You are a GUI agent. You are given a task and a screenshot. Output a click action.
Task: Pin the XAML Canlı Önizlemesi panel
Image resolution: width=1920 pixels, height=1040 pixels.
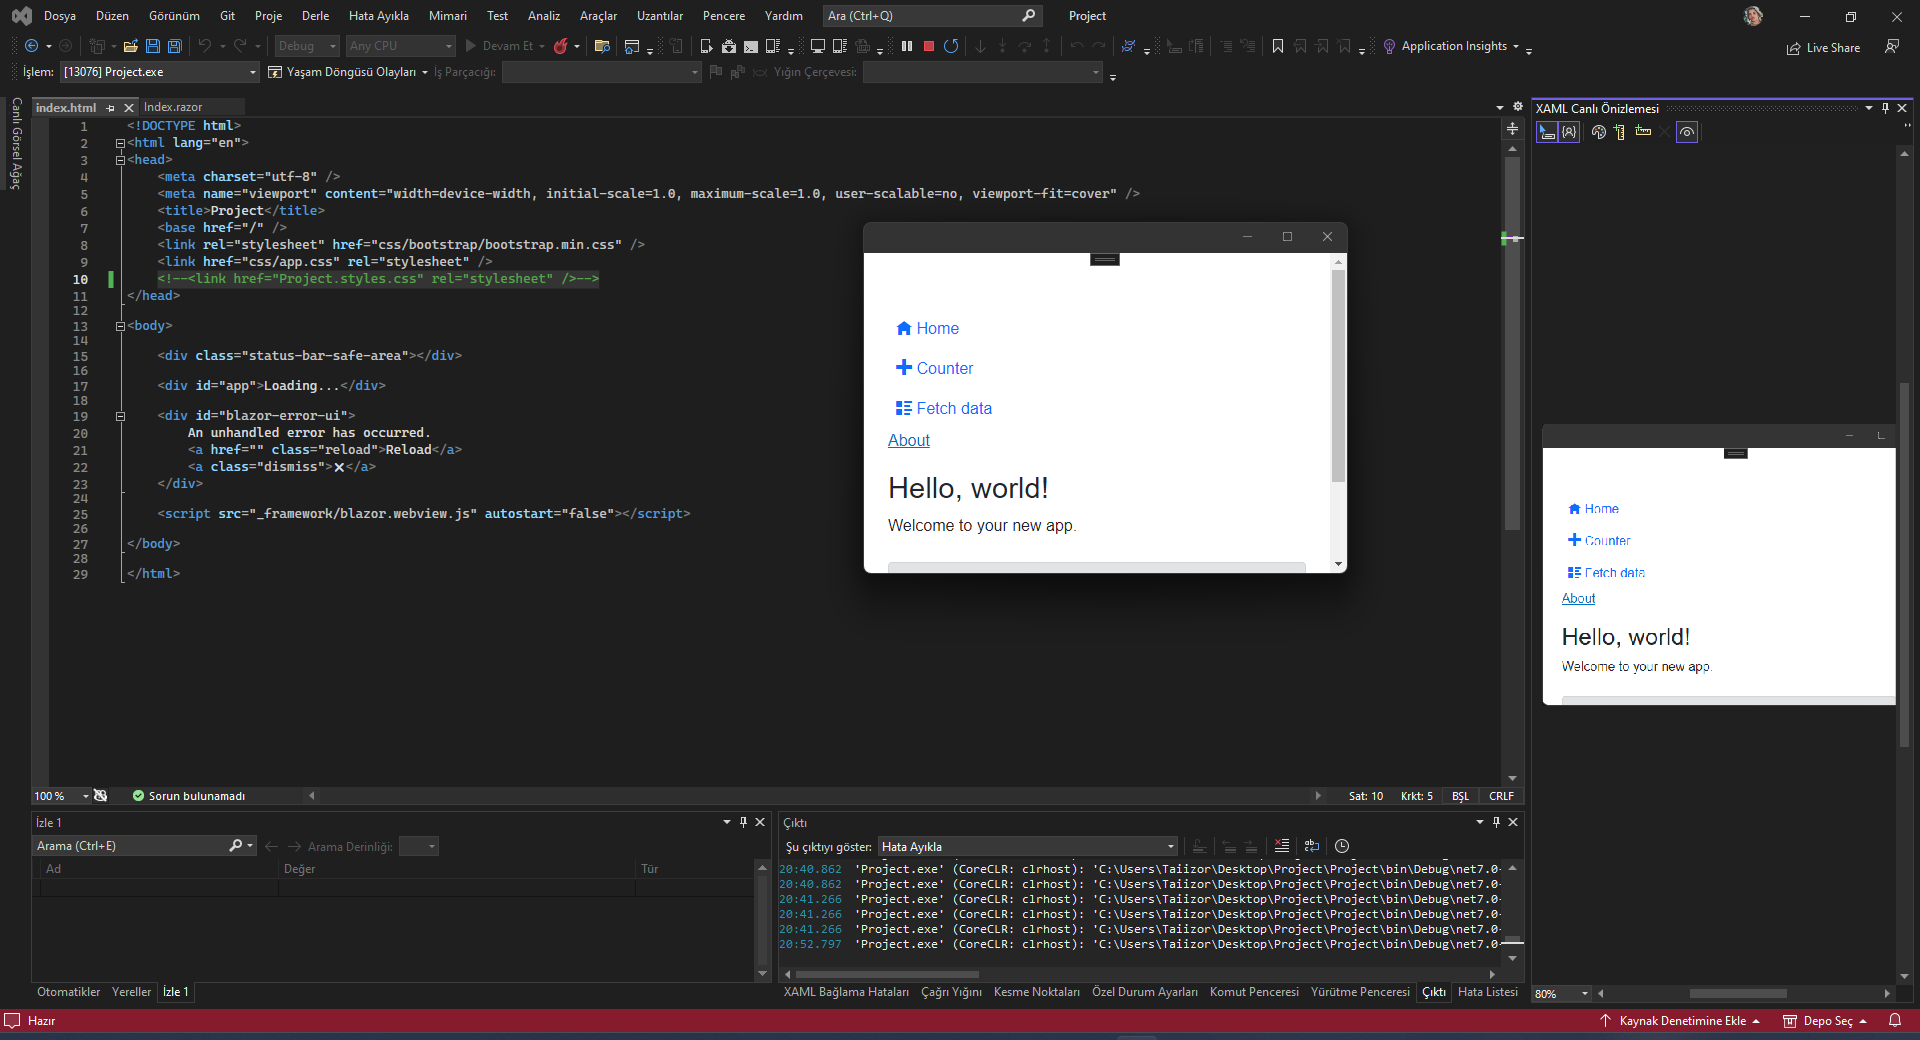pyautogui.click(x=1885, y=108)
